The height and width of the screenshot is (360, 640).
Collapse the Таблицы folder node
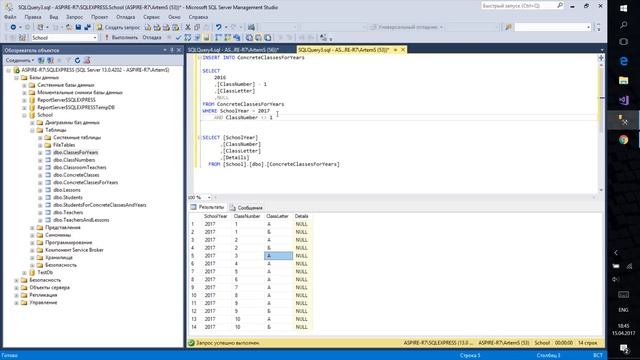tap(32, 130)
